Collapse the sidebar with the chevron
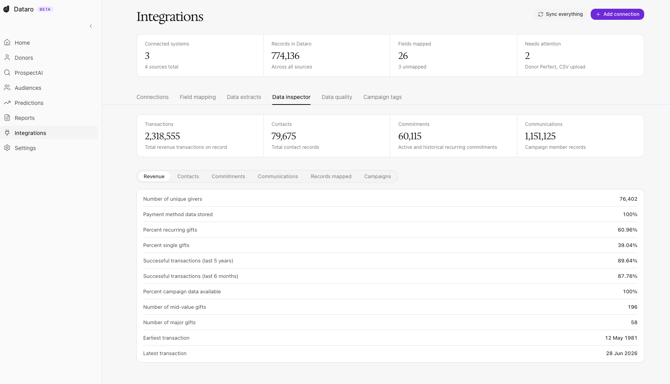 click(91, 26)
